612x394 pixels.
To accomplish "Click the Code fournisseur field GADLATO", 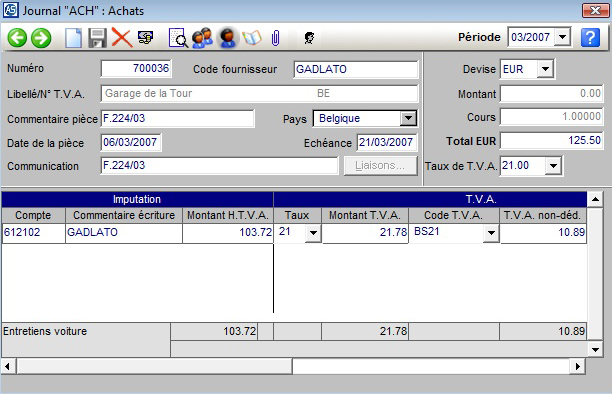I will pos(356,70).
